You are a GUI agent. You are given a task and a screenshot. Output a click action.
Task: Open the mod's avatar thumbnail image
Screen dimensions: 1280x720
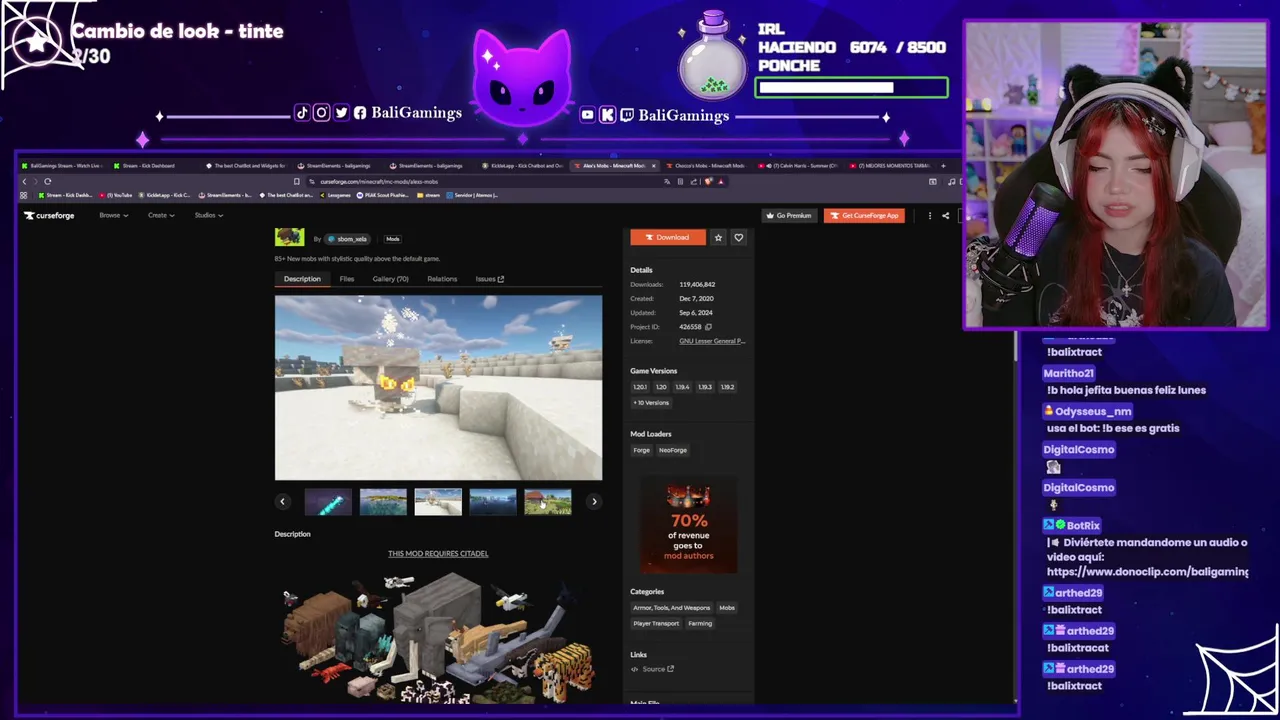point(289,237)
